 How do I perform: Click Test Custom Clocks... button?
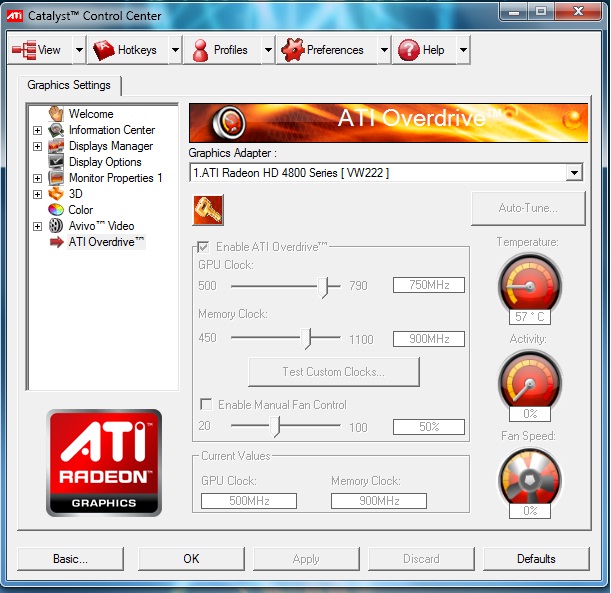pyautogui.click(x=334, y=372)
